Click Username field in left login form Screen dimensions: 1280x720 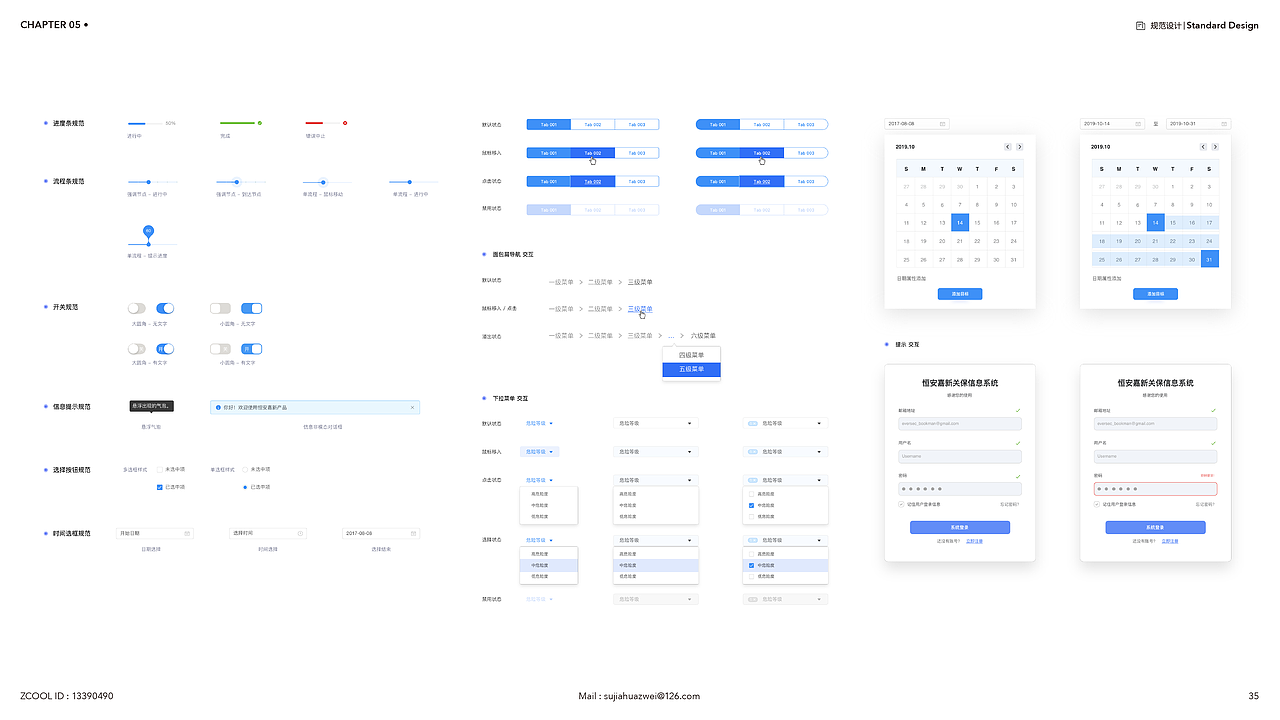tap(960, 456)
